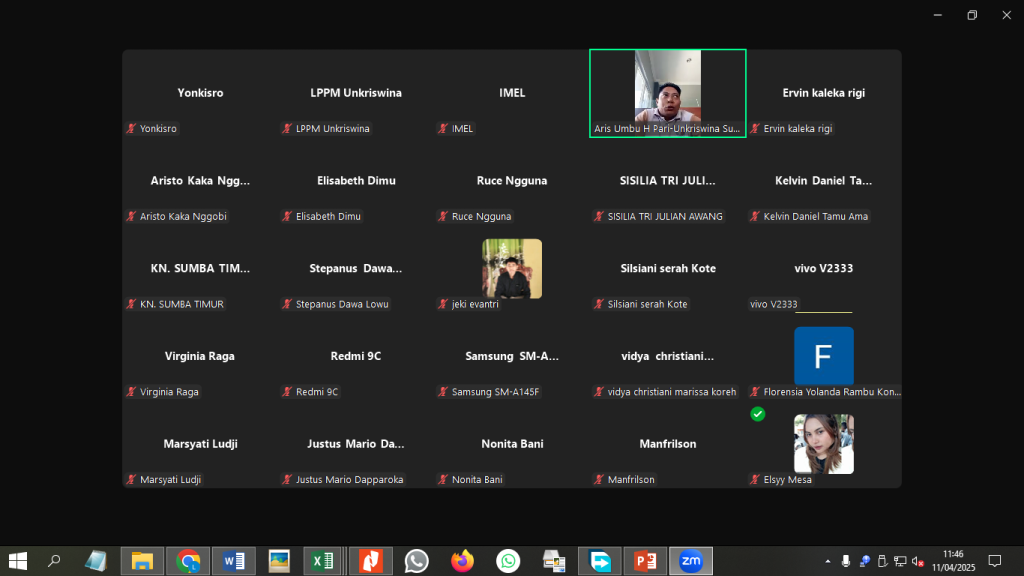1024x576 pixels.
Task: Click the blue F avatar of Florensia
Action: pyautogui.click(x=824, y=356)
